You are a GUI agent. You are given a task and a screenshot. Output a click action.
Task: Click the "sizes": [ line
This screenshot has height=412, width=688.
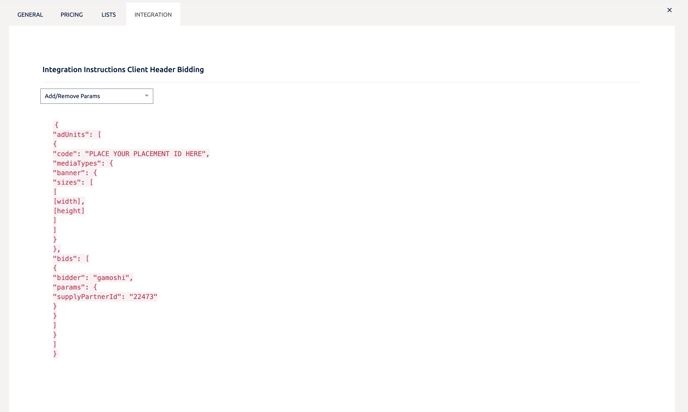(73, 182)
